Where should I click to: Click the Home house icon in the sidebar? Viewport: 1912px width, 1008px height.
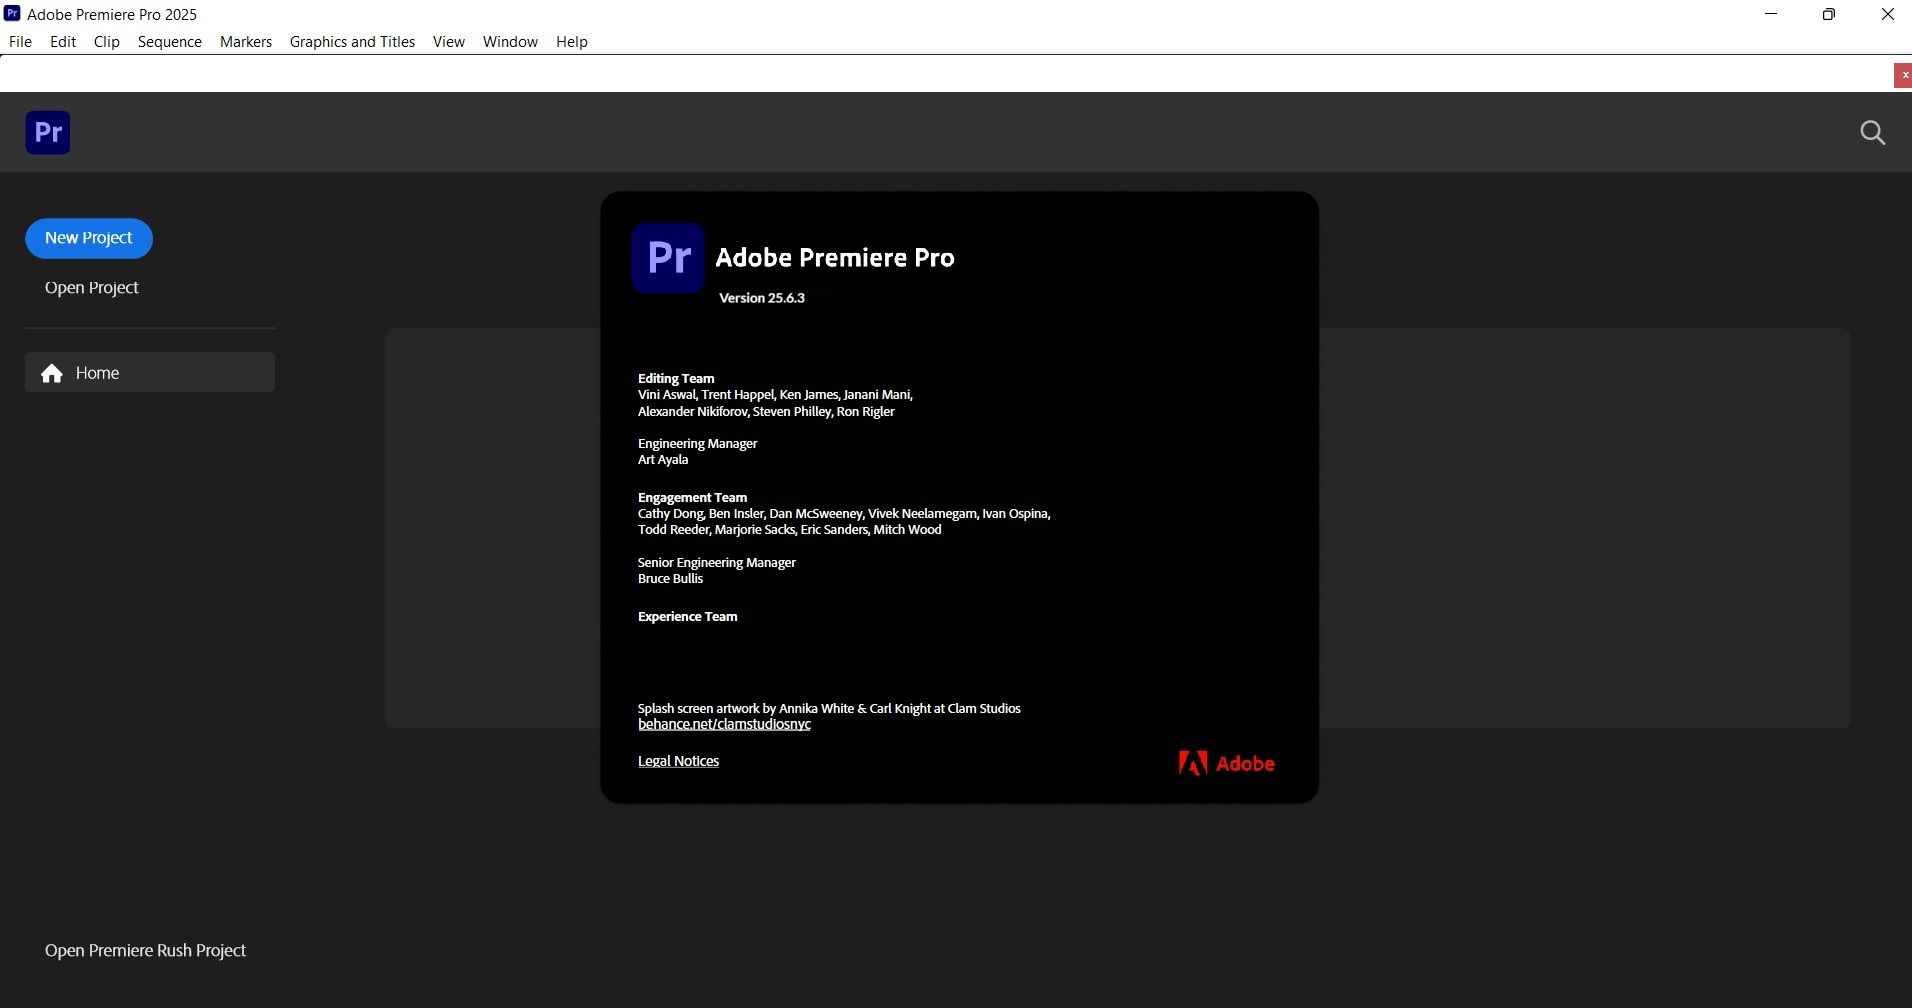[50, 372]
